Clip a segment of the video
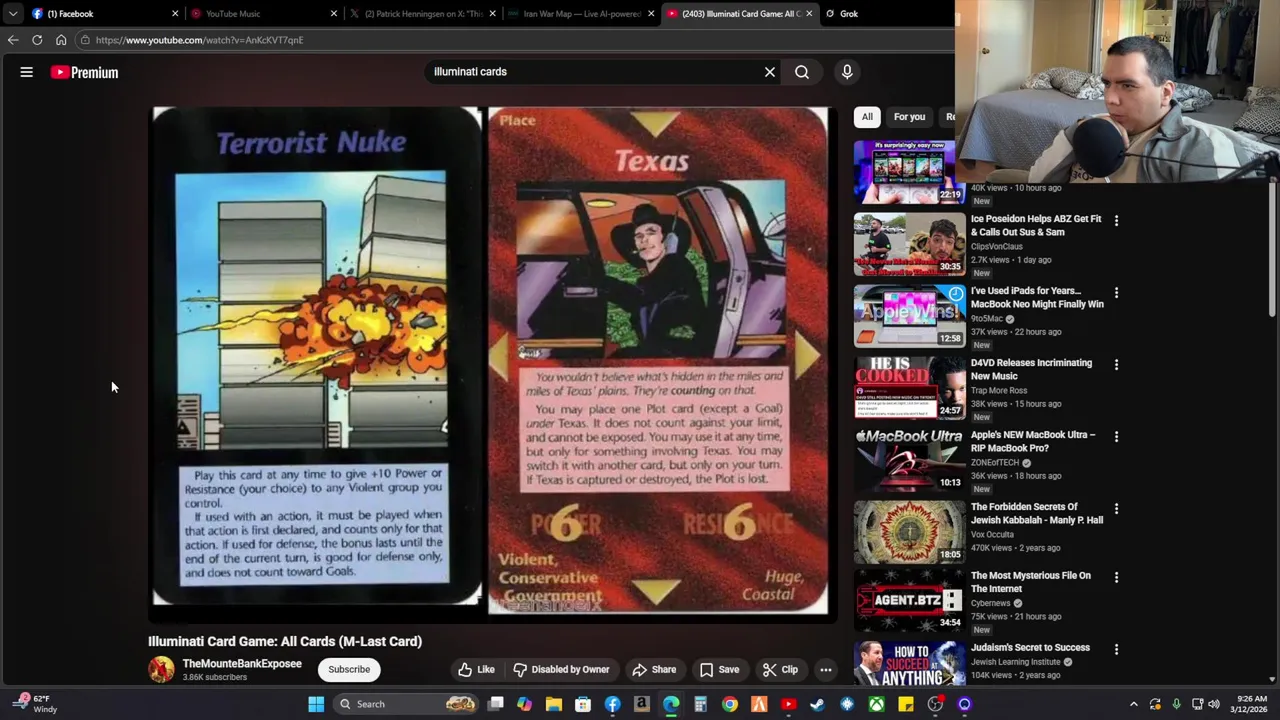Viewport: 1280px width, 720px height. point(780,670)
